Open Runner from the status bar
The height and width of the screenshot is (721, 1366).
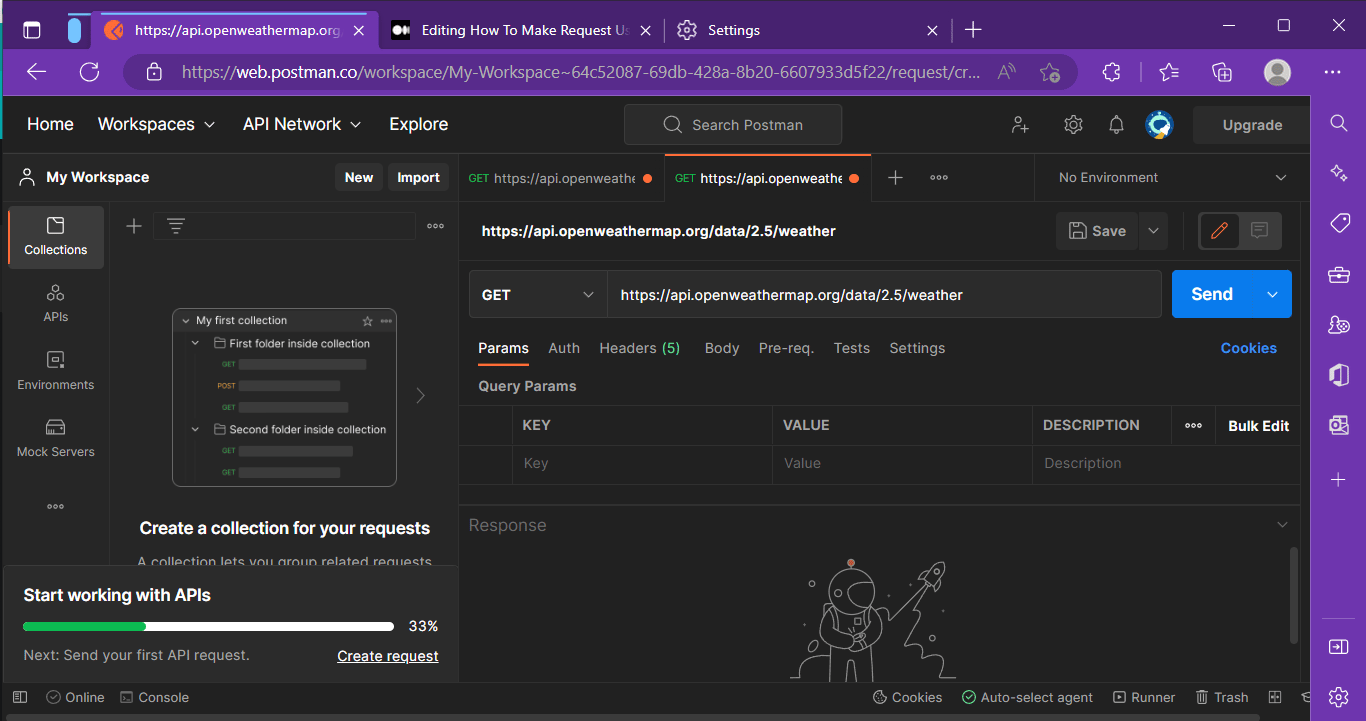(1142, 697)
